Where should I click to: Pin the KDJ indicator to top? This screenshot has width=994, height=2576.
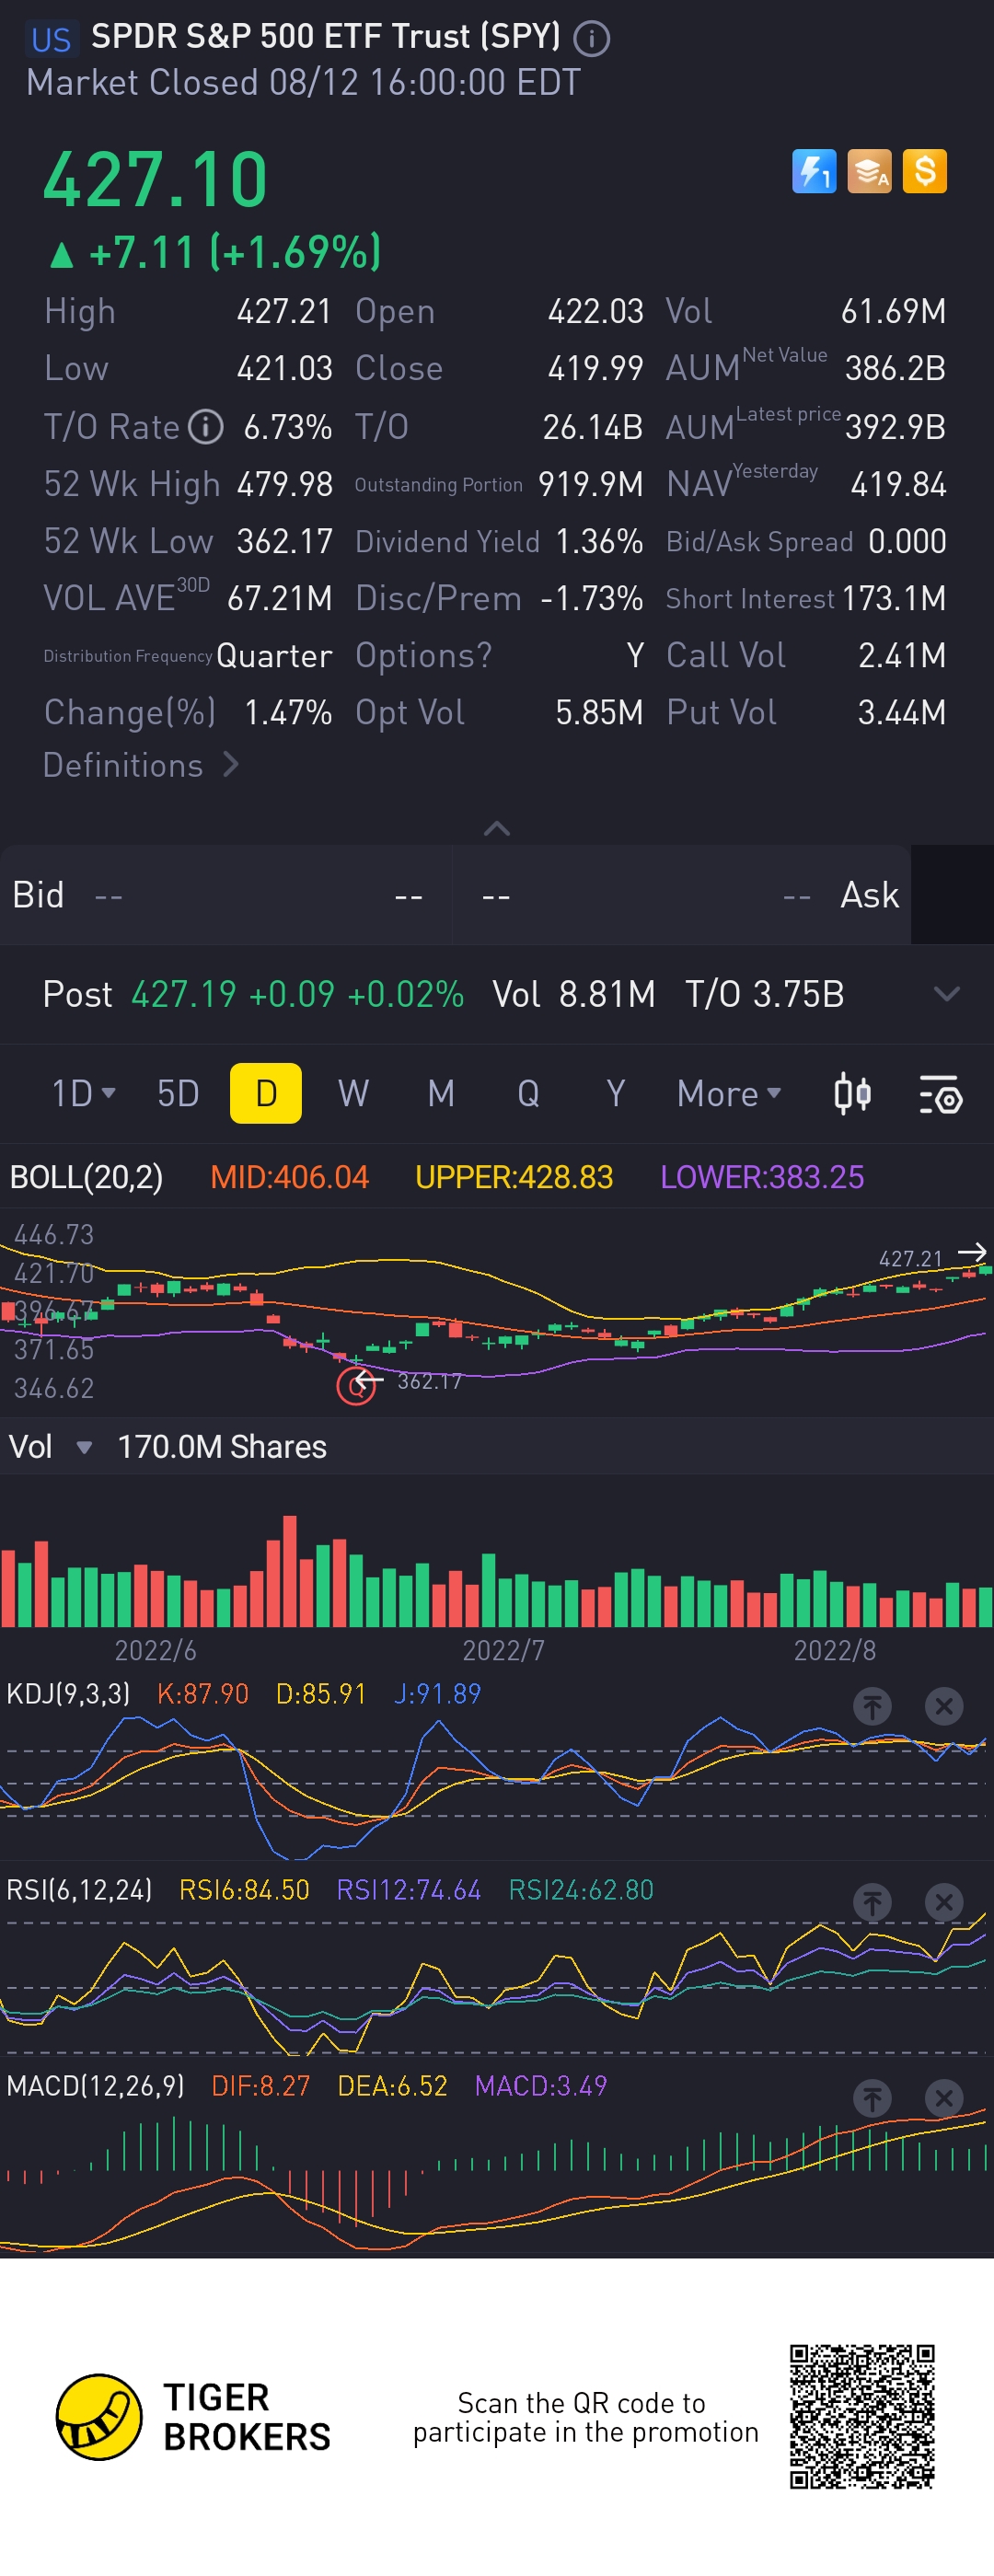point(872,1706)
